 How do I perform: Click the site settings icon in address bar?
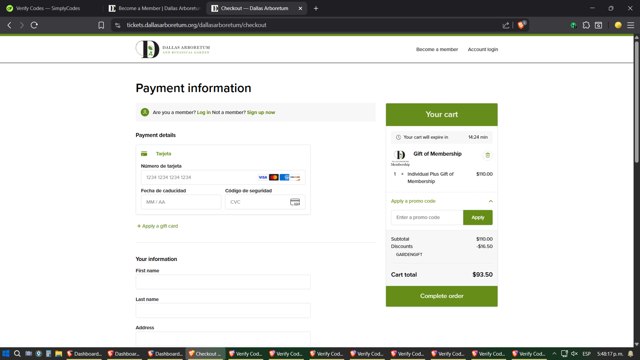(118, 25)
